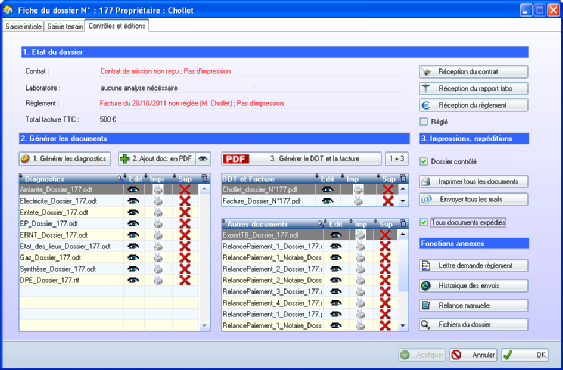This screenshot has width=563, height=370.
Task: Print ExportTB_Dossier_177.odt via printer icon
Action: 360,235
